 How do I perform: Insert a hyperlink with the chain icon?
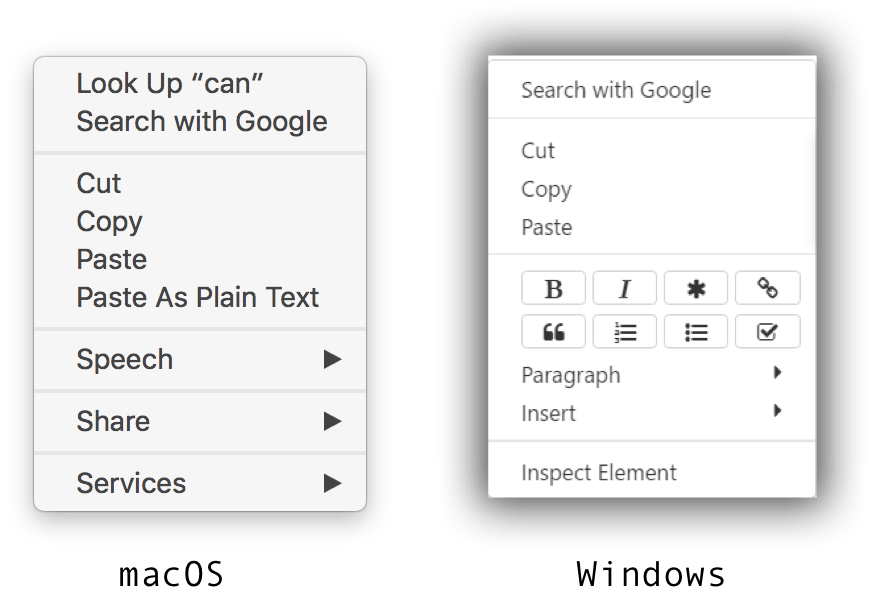(767, 289)
